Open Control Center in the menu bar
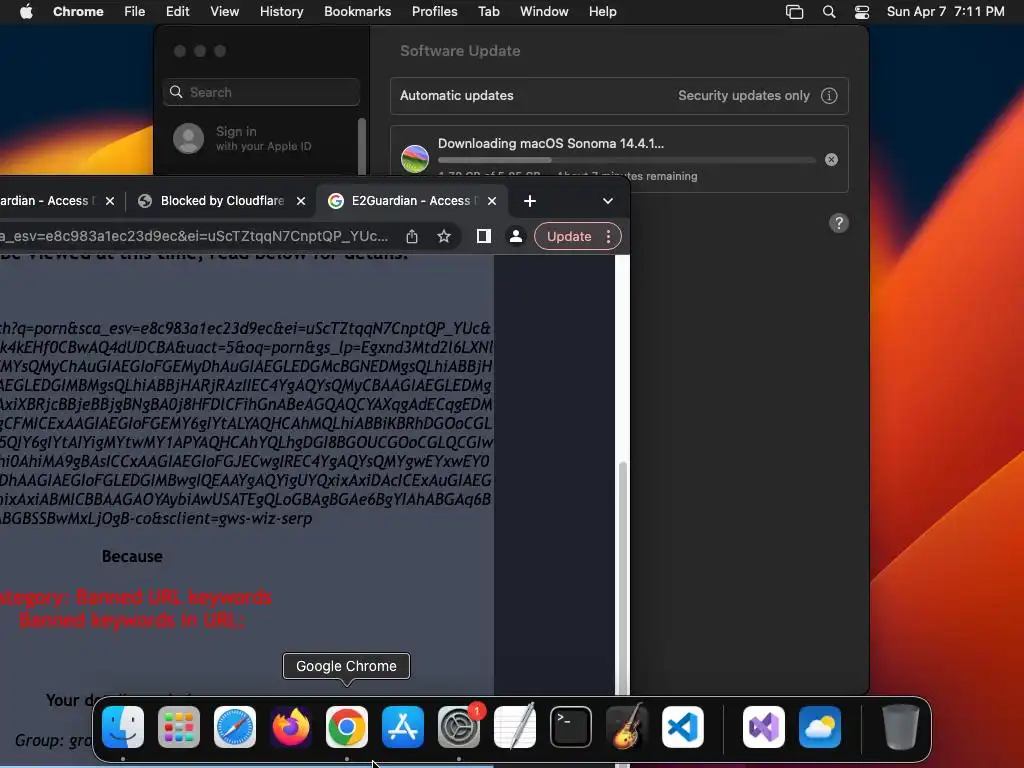 pos(862,12)
